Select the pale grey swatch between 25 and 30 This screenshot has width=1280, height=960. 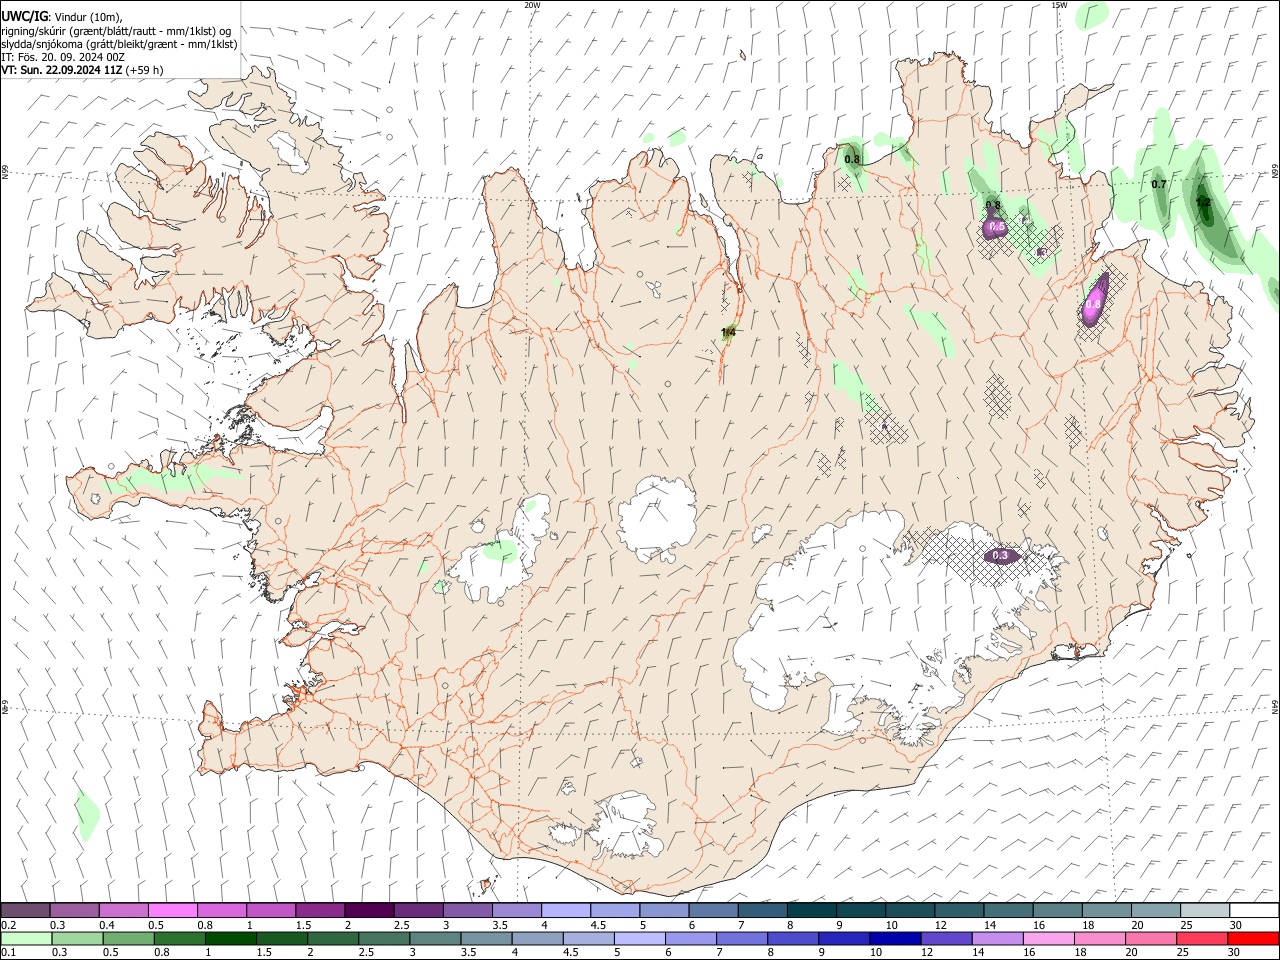coord(1205,911)
